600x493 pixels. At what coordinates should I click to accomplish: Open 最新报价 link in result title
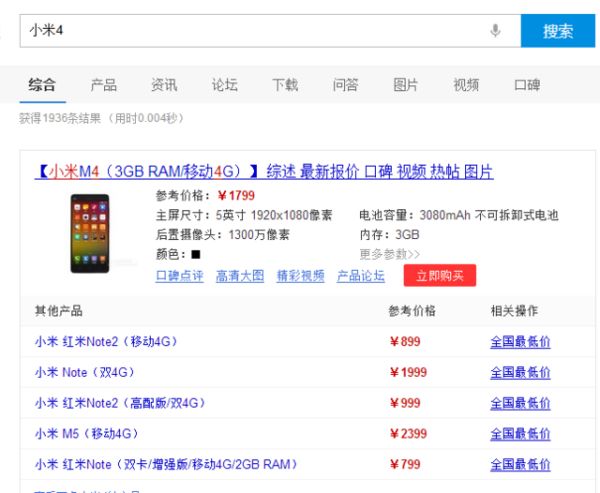[x=329, y=171]
